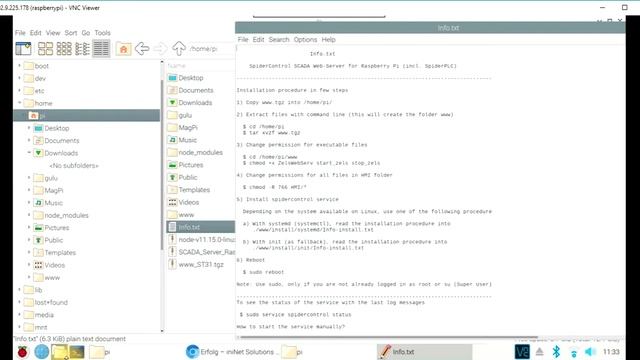Switch to thumbnail view in file manager
Viewport: 640px width, 360px height.
[64, 49]
